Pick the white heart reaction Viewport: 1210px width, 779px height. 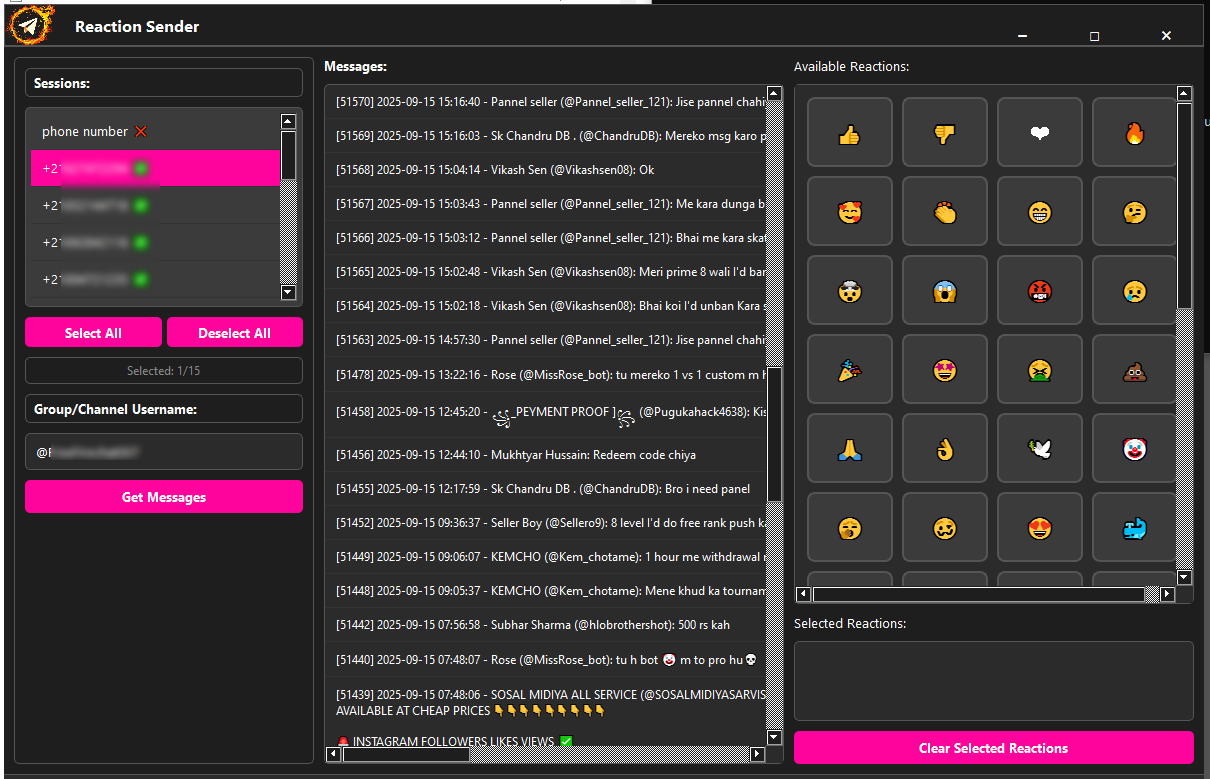pos(1039,133)
